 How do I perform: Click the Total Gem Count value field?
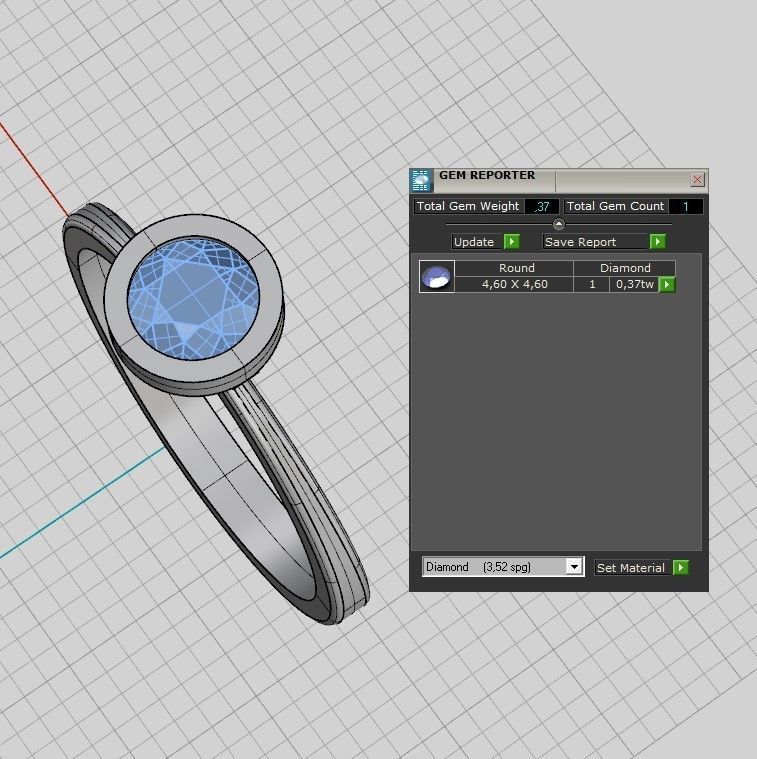[685, 206]
